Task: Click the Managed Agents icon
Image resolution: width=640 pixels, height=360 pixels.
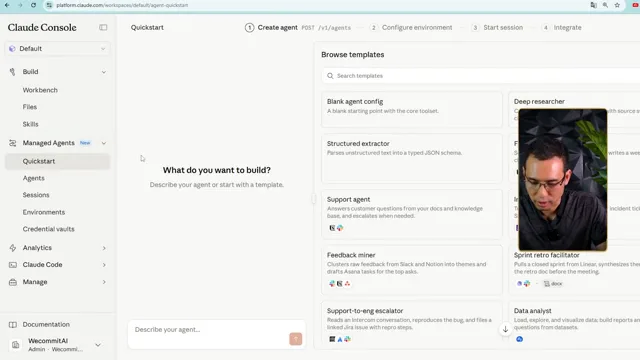Action: 13,143
